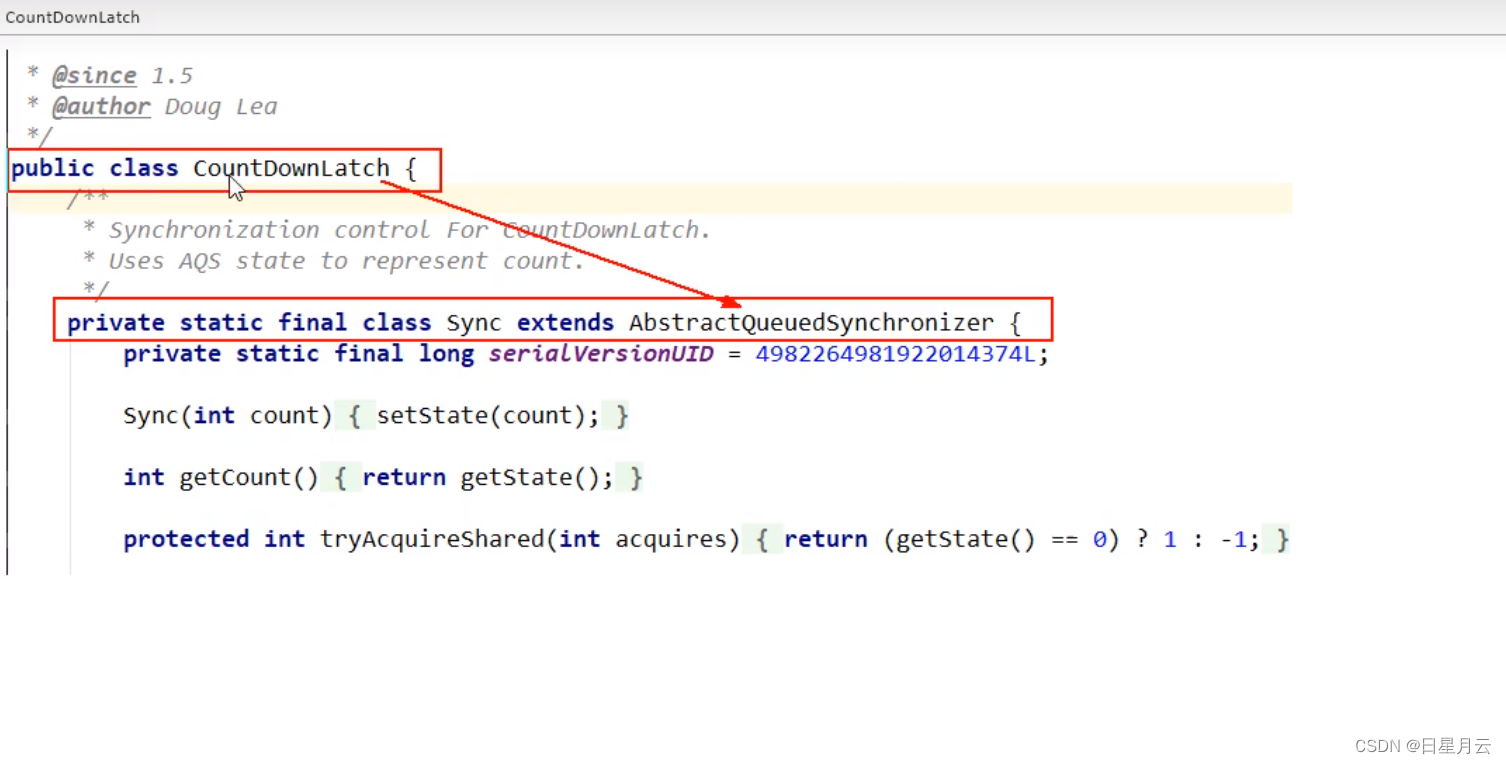Click getState() in tryAcquireShared body
The width and height of the screenshot is (1506, 764).
(965, 539)
